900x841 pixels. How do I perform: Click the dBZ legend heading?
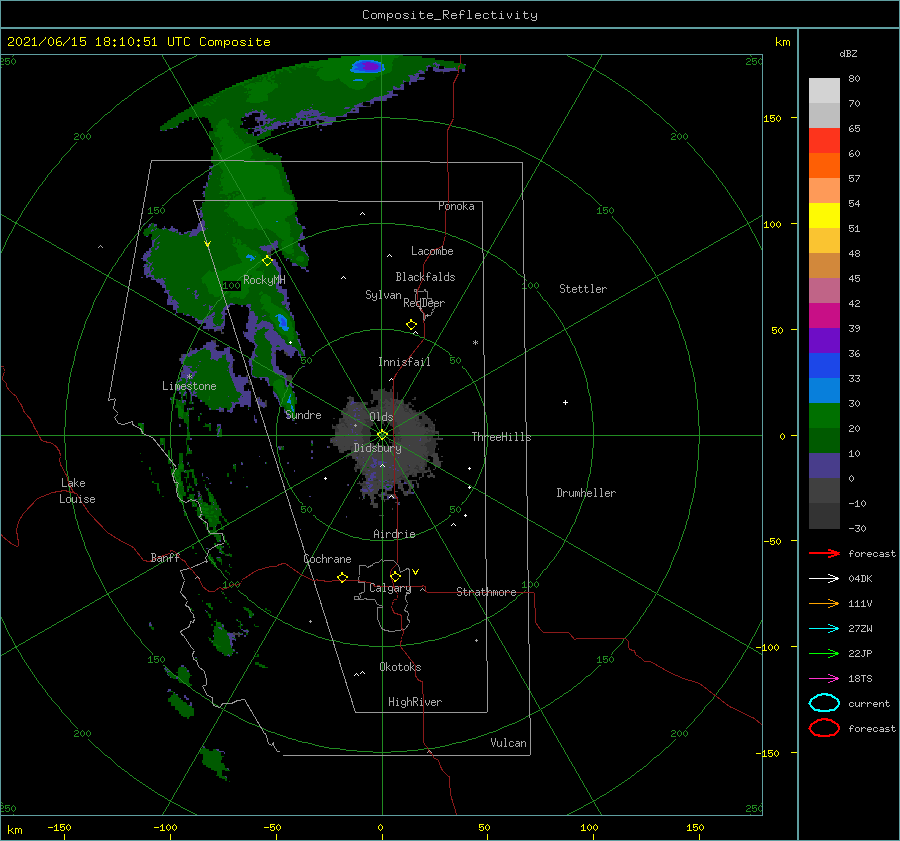point(848,53)
